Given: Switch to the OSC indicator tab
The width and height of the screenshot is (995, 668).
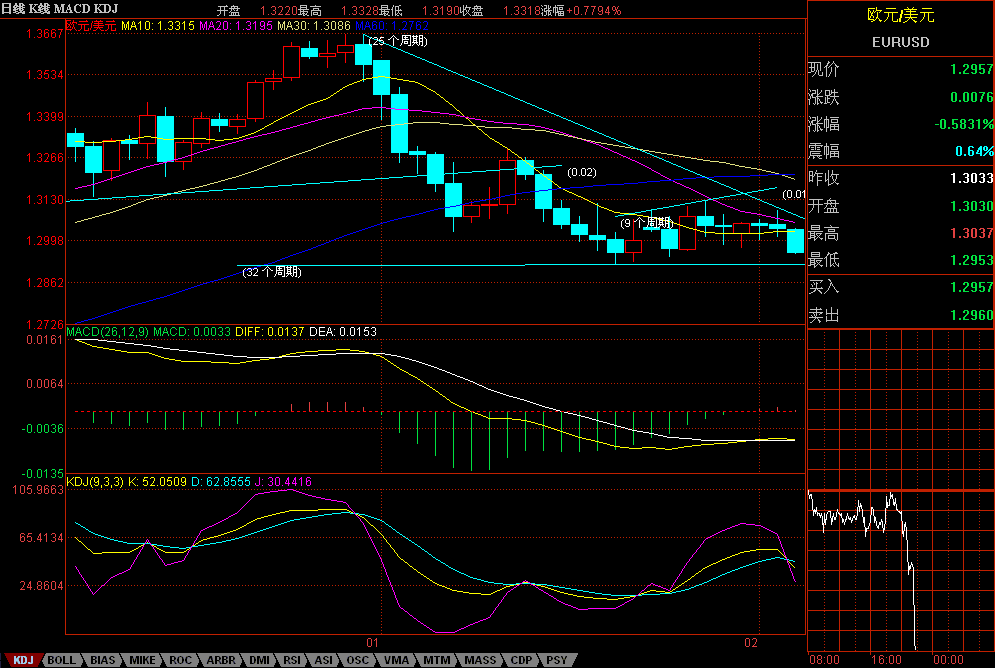Looking at the screenshot, I should coord(357,660).
